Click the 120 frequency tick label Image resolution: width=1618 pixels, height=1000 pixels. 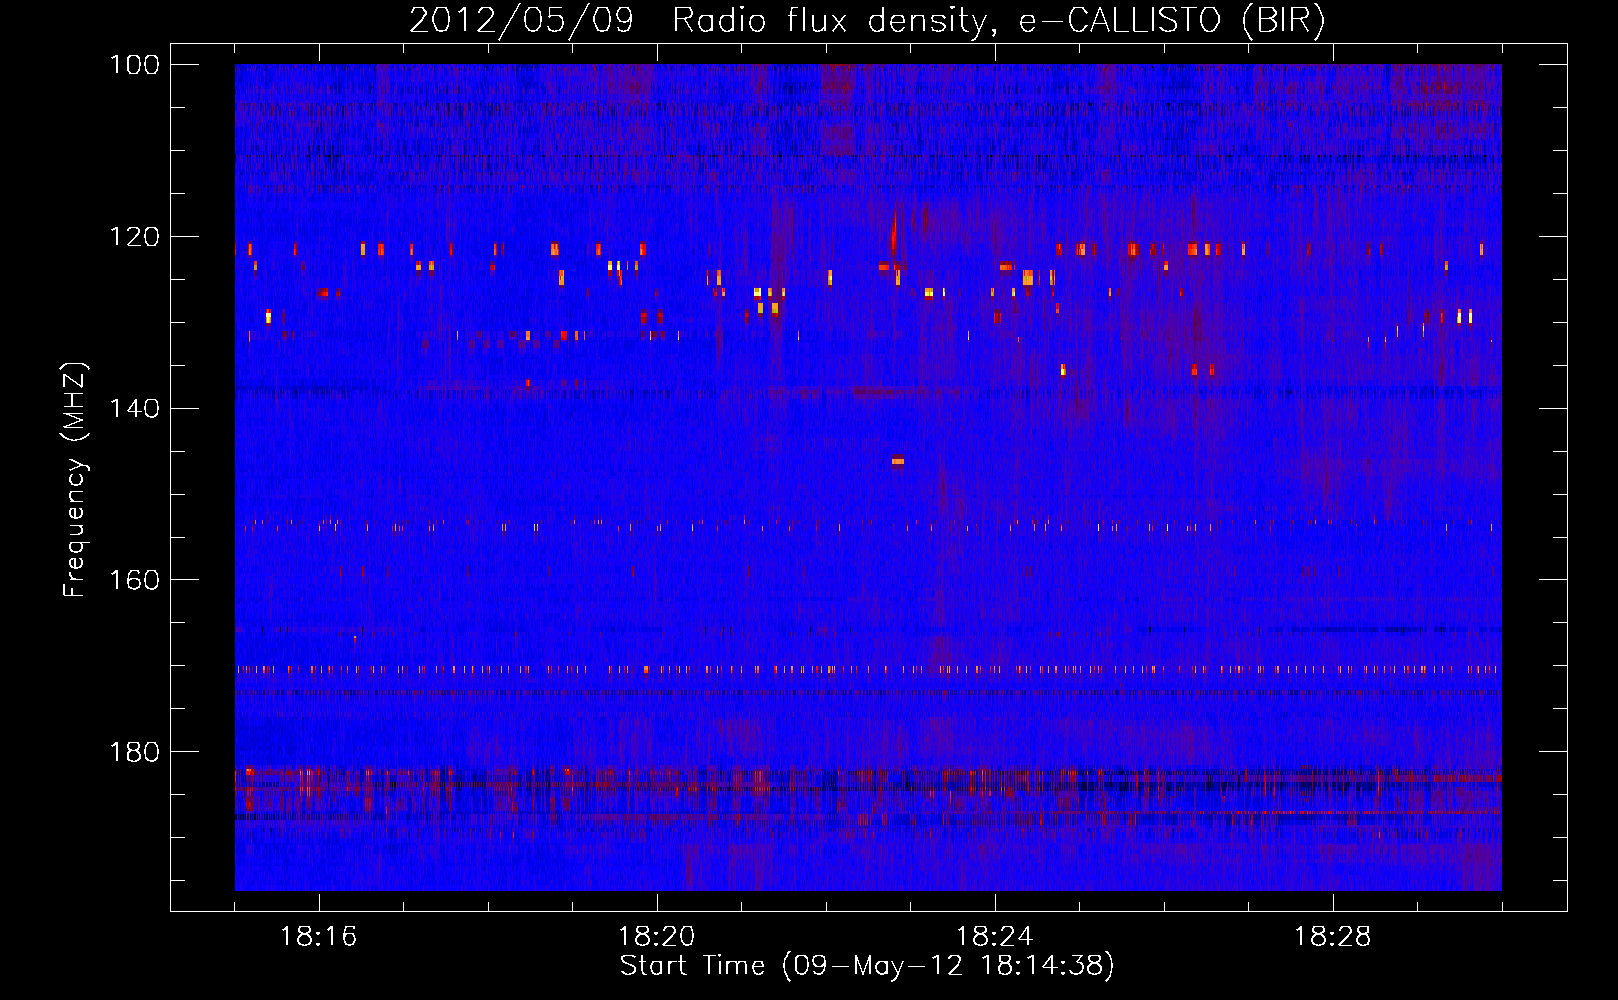click(134, 237)
